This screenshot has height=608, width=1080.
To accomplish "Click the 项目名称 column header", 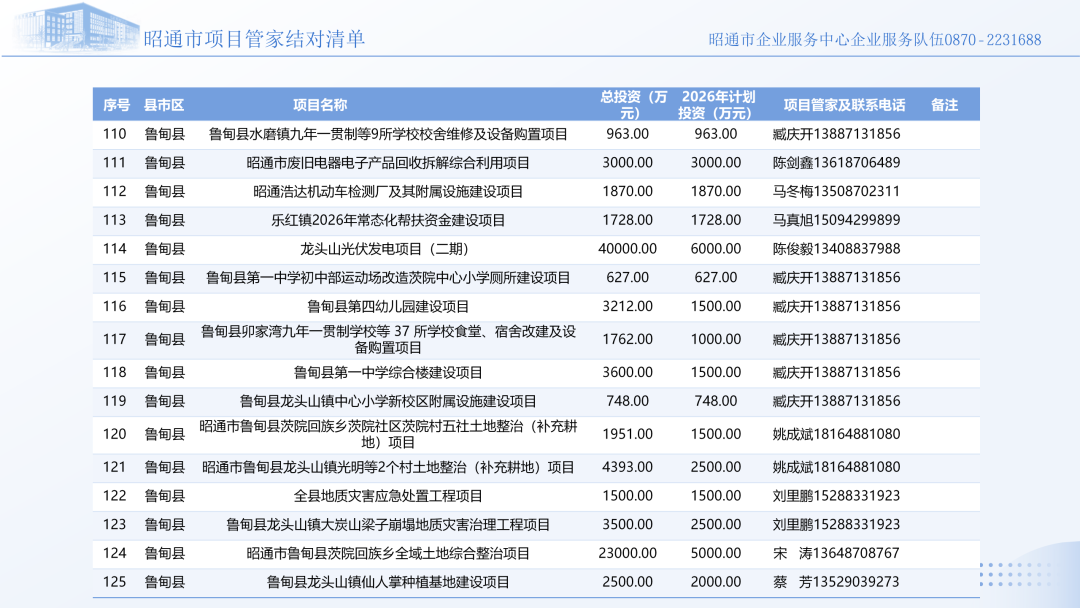I will [x=320, y=105].
